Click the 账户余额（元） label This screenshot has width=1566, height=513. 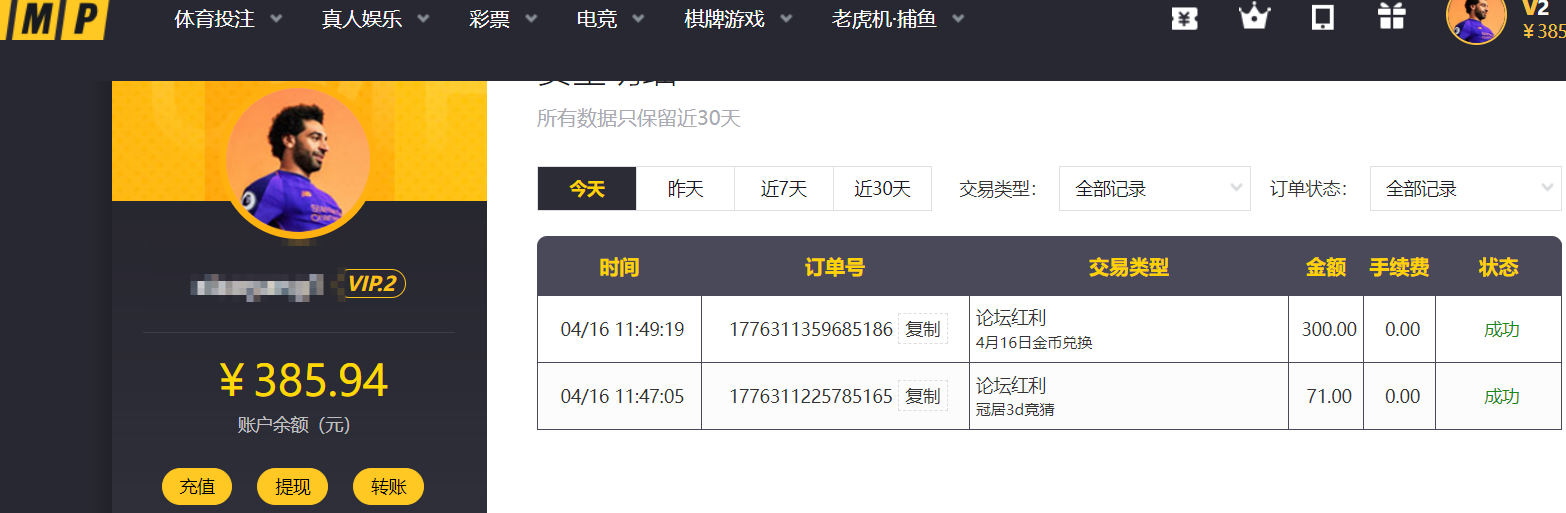(x=295, y=425)
